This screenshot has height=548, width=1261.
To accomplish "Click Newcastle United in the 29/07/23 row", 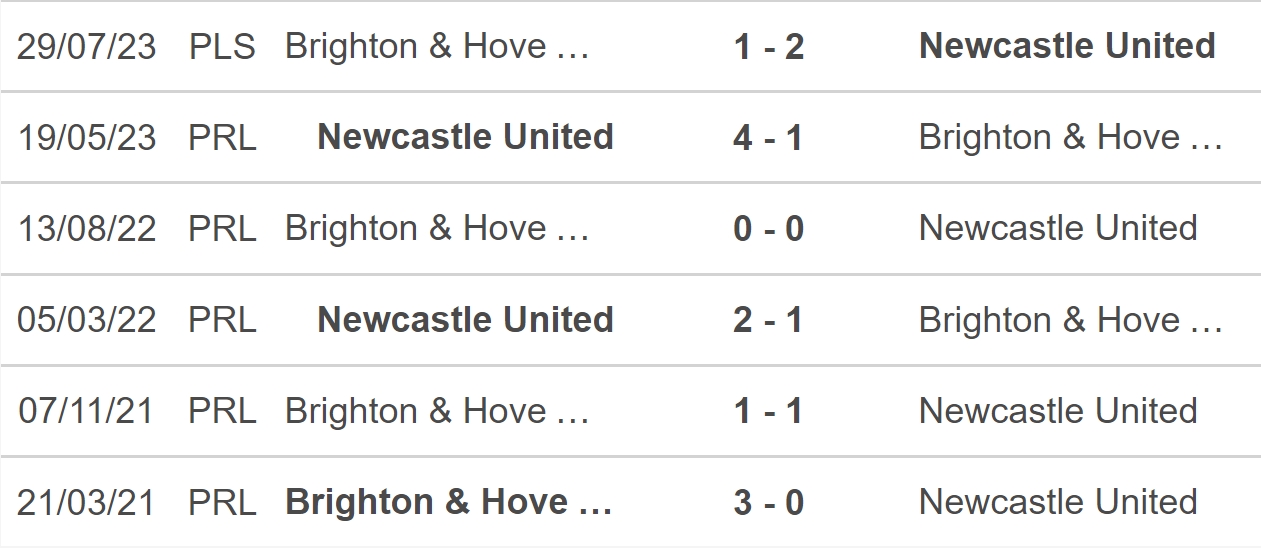I will click(x=1067, y=46).
